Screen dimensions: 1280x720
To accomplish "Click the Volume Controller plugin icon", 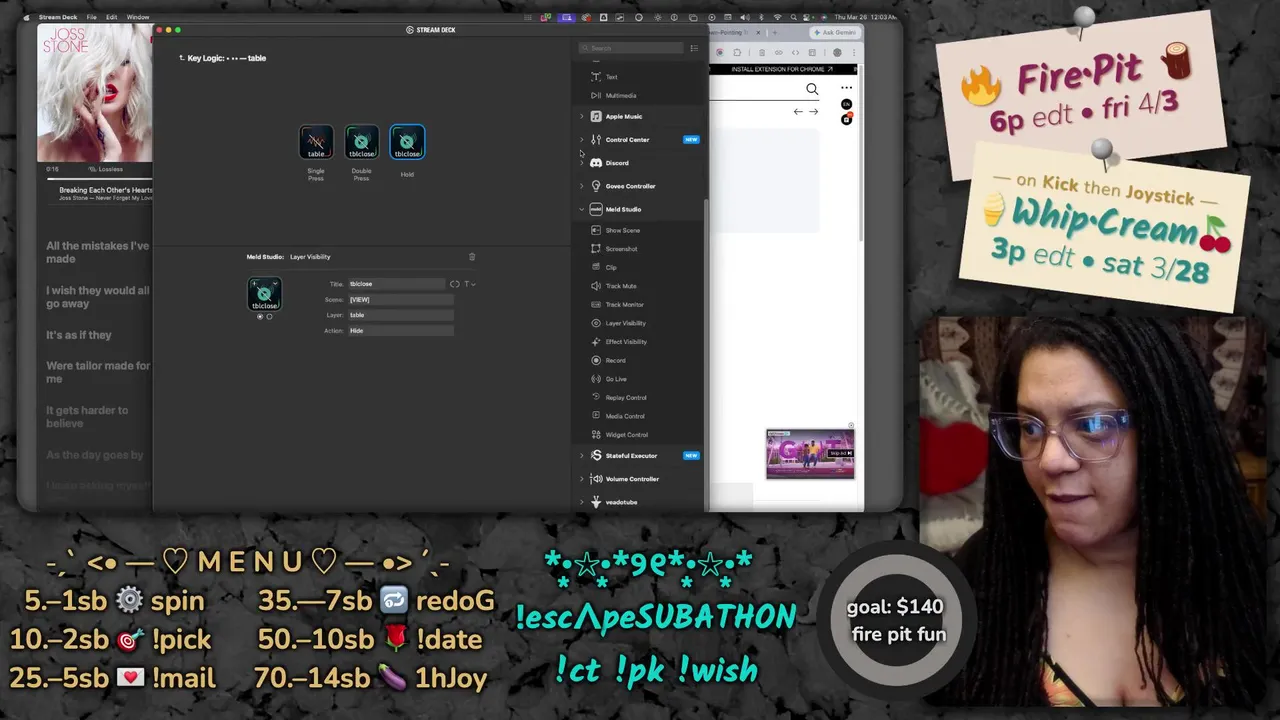I will point(596,479).
